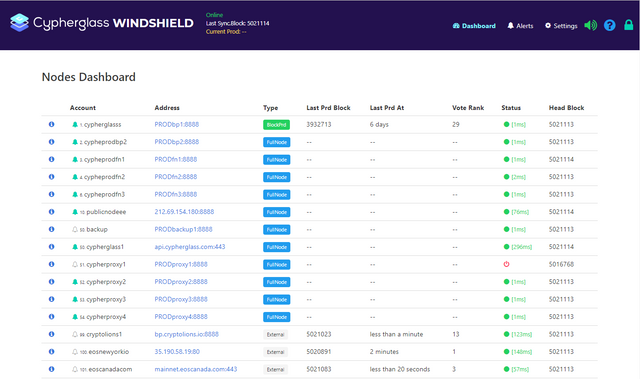This screenshot has height=379, width=640.
Task: Click the Online status text in header
Action: [214, 15]
